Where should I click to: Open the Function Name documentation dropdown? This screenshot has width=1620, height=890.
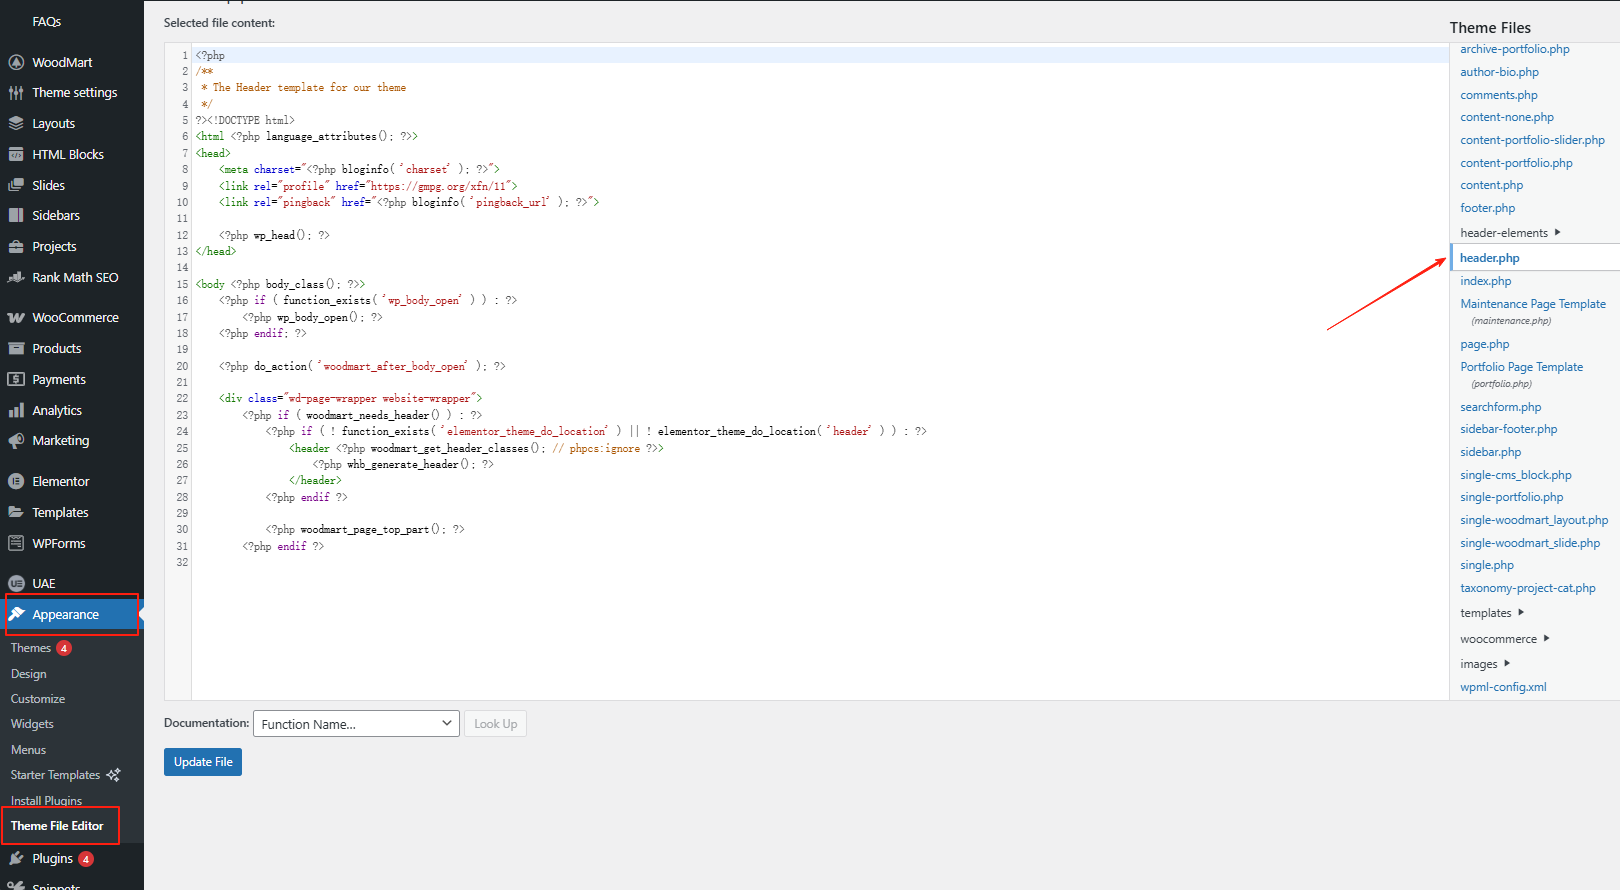tap(356, 724)
